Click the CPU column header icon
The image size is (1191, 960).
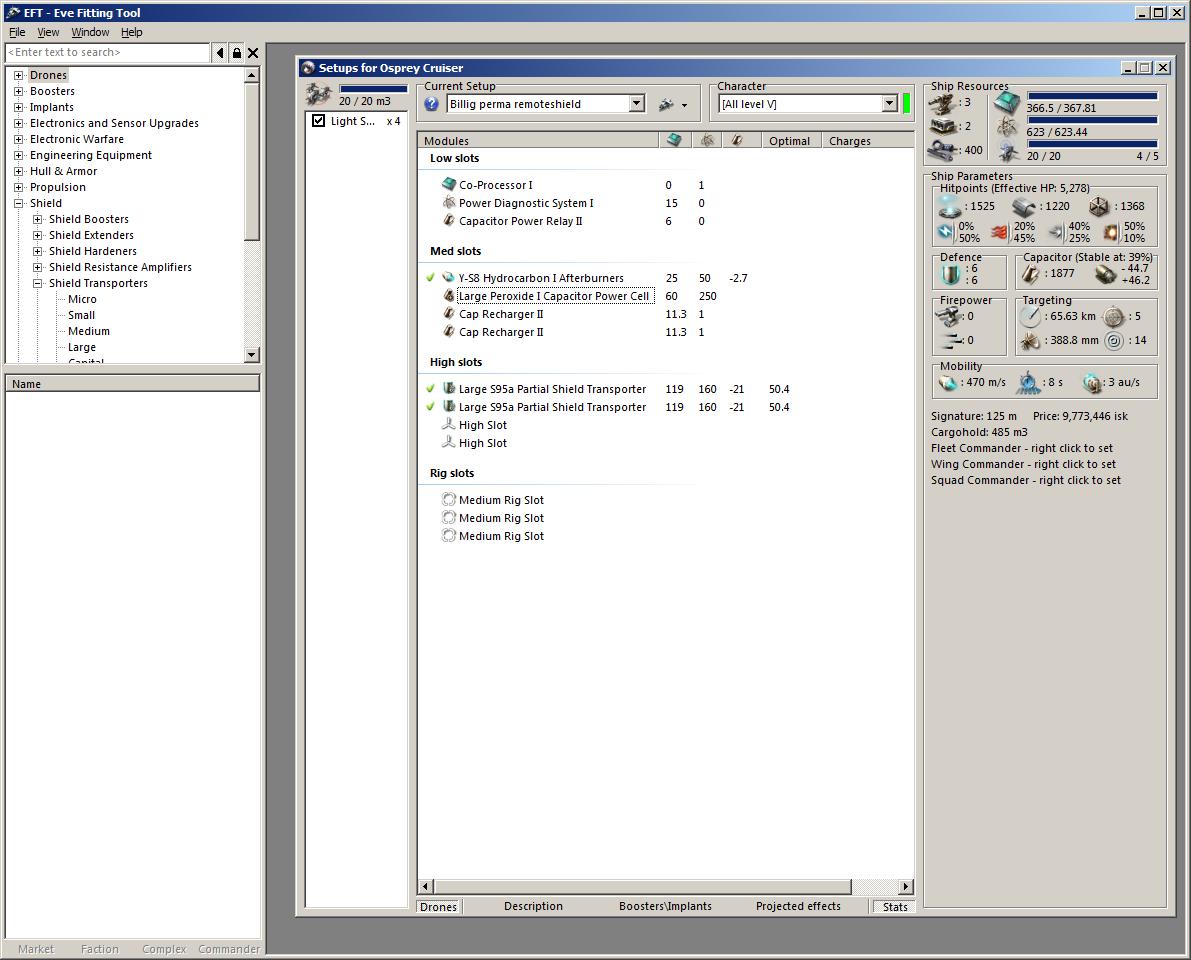(674, 141)
